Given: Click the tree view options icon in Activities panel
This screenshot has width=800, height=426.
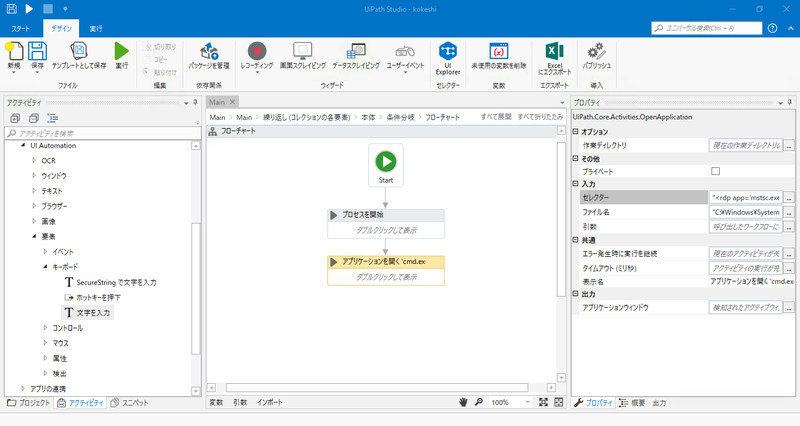Looking at the screenshot, I should (x=53, y=118).
